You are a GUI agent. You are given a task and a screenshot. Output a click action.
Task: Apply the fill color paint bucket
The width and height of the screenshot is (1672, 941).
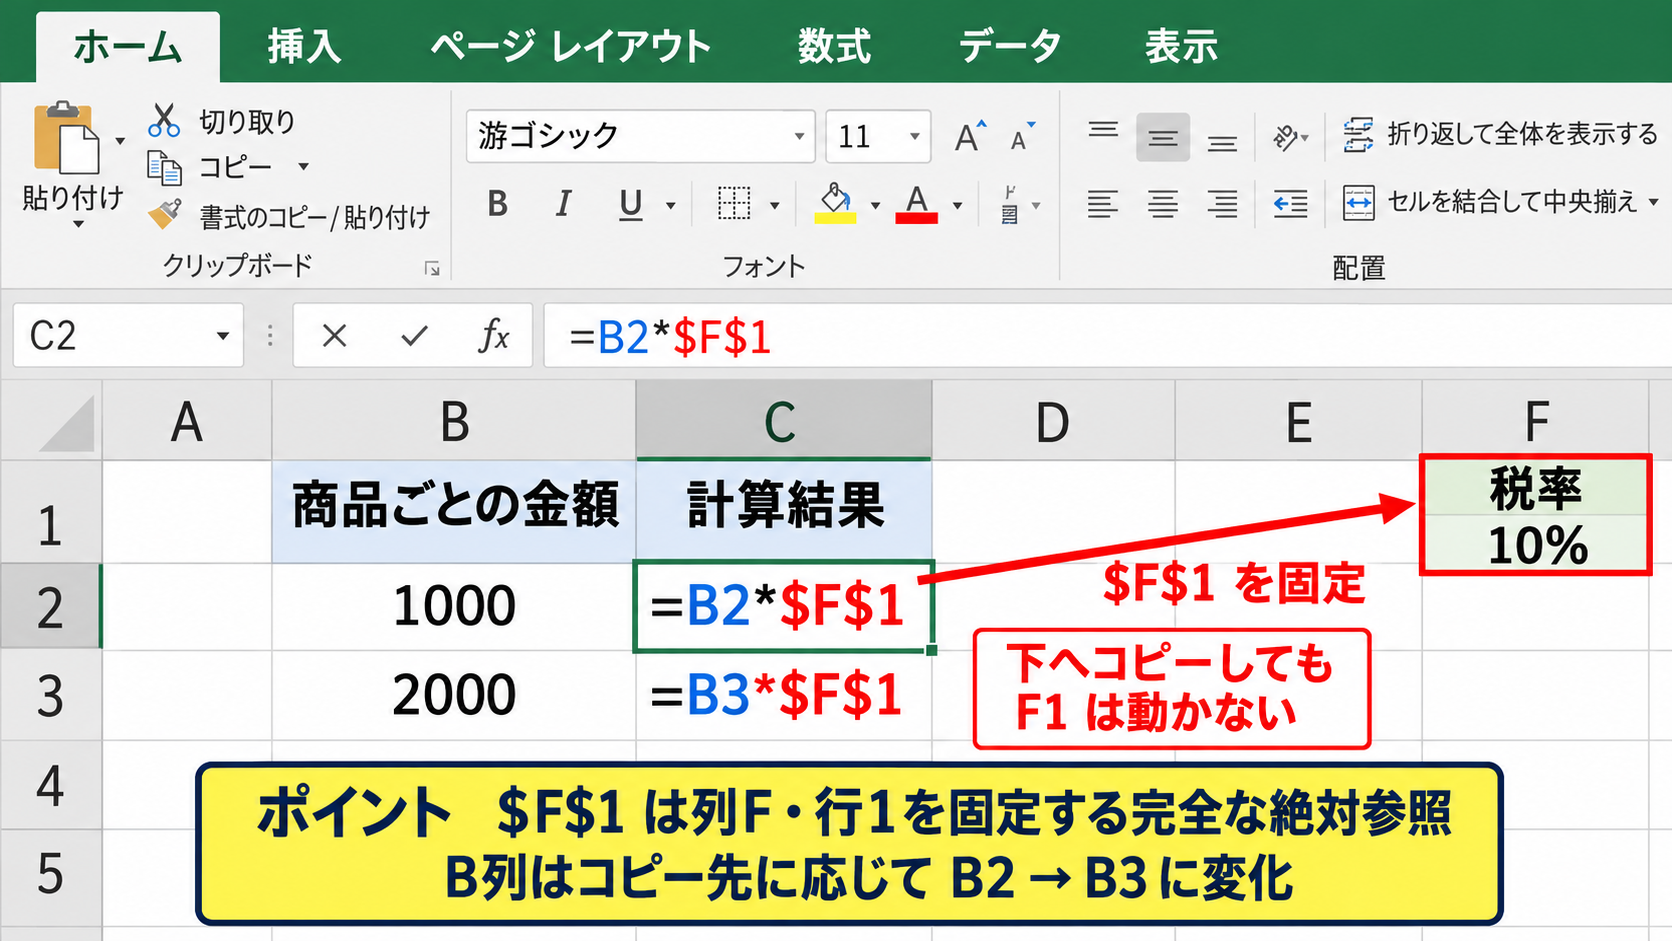835,203
